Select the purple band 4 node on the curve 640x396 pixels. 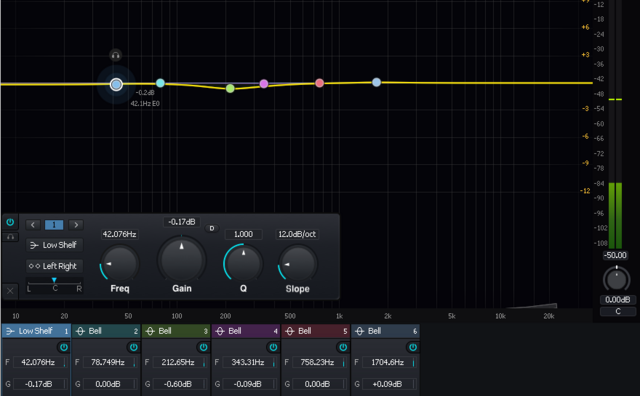264,84
